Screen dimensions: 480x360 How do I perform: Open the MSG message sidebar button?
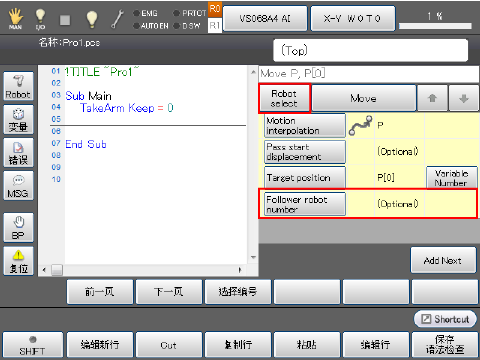click(x=18, y=186)
